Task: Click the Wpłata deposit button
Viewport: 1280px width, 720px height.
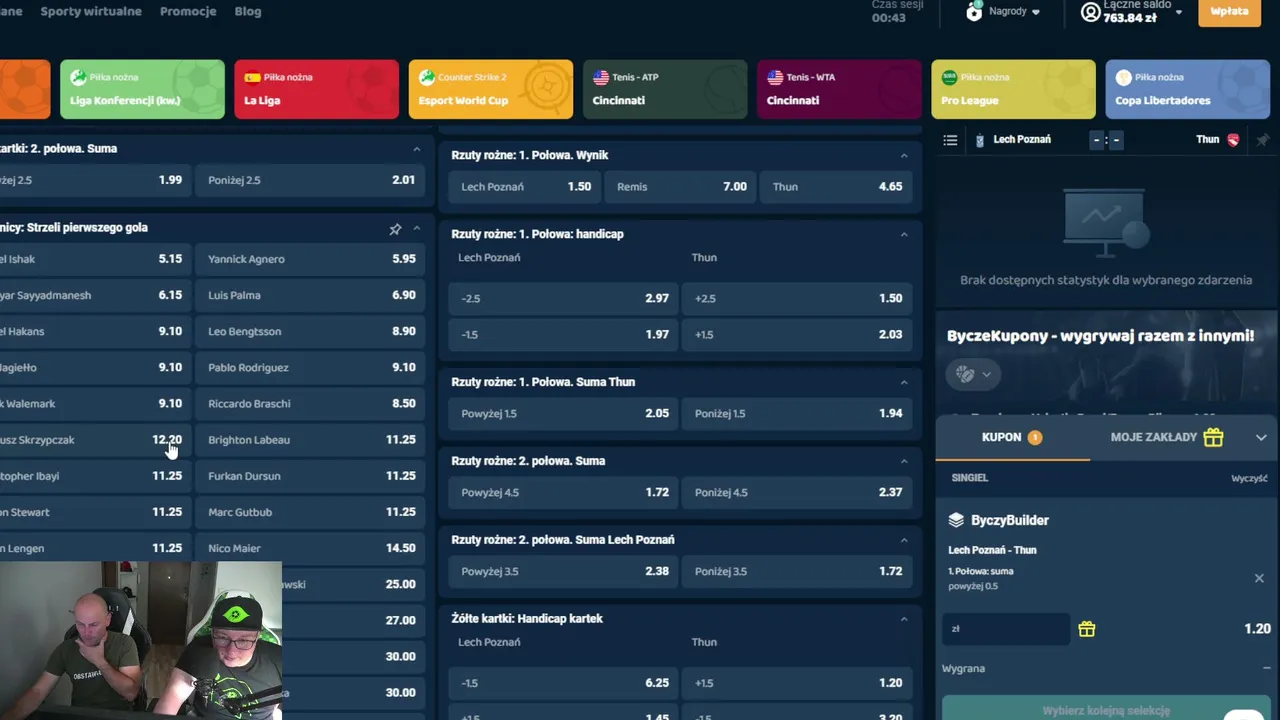Action: (1229, 11)
